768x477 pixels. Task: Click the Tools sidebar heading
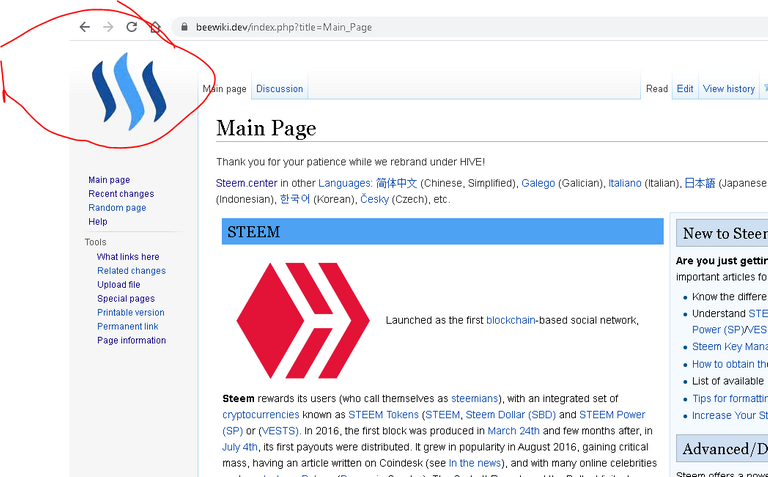96,242
